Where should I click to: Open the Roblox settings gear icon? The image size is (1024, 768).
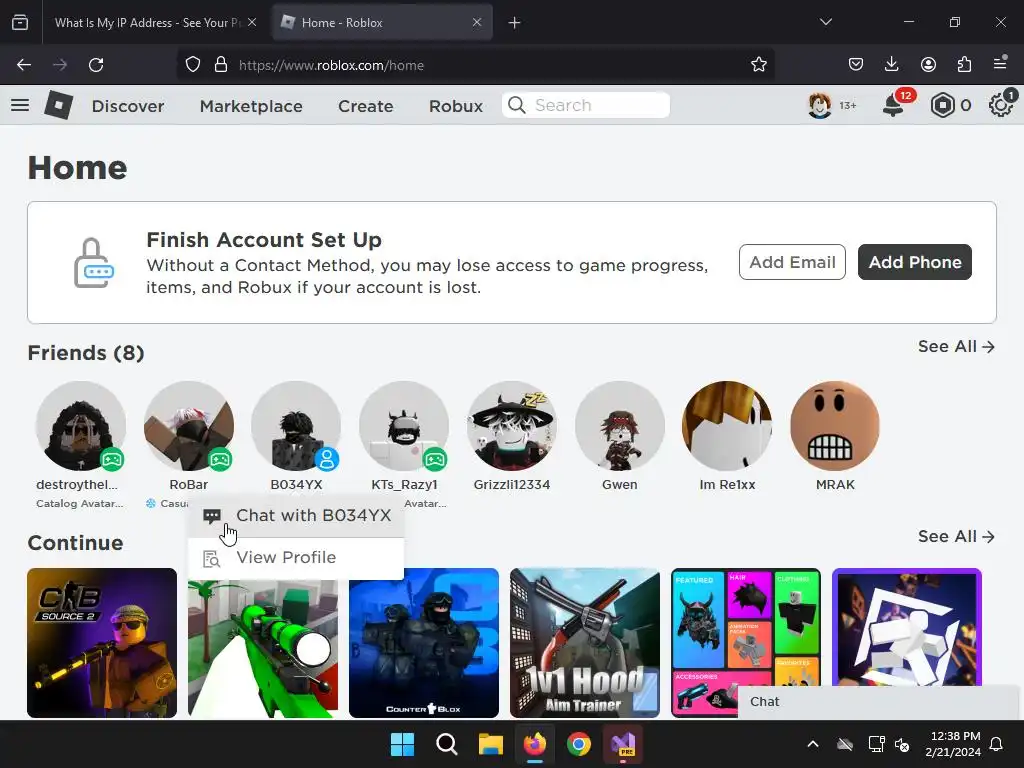coord(1000,105)
